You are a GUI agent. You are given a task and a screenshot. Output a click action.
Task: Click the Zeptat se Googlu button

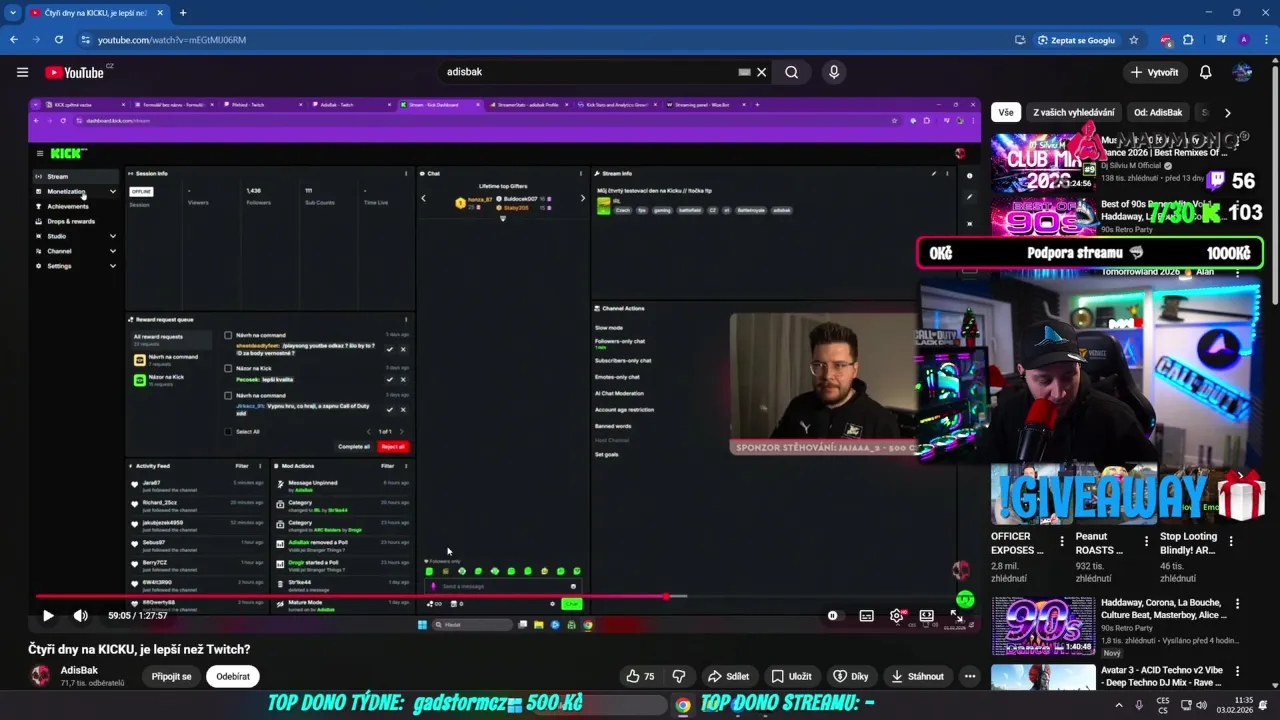point(1077,40)
